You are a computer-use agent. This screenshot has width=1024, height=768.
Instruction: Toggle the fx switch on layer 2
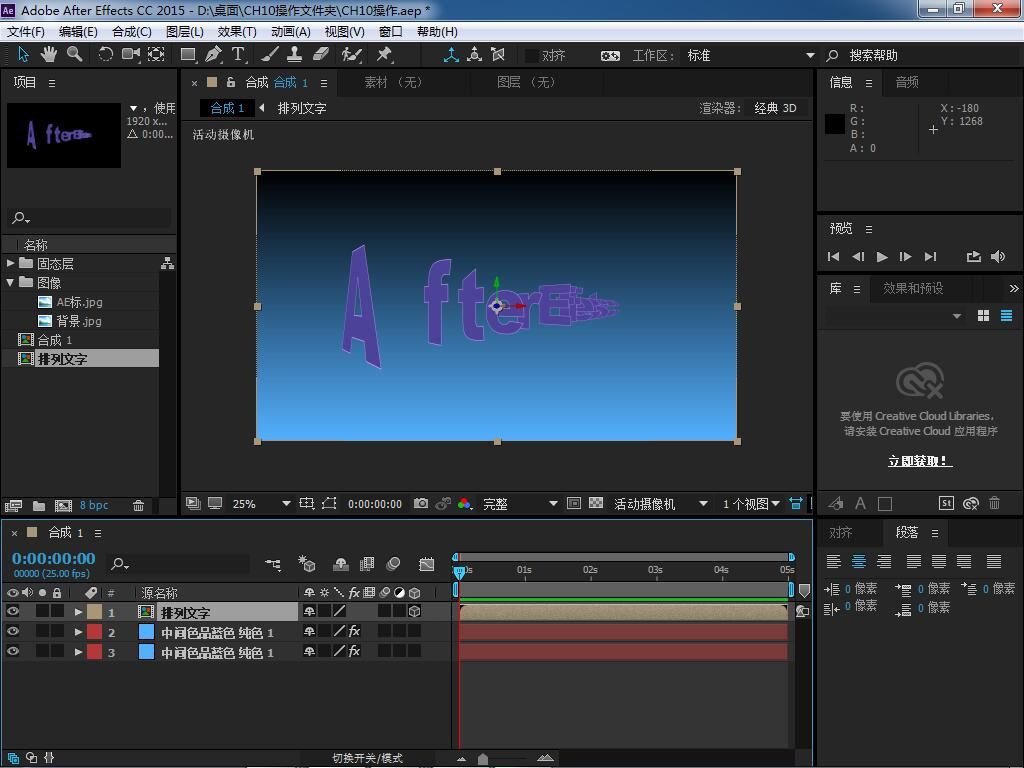pyautogui.click(x=354, y=632)
